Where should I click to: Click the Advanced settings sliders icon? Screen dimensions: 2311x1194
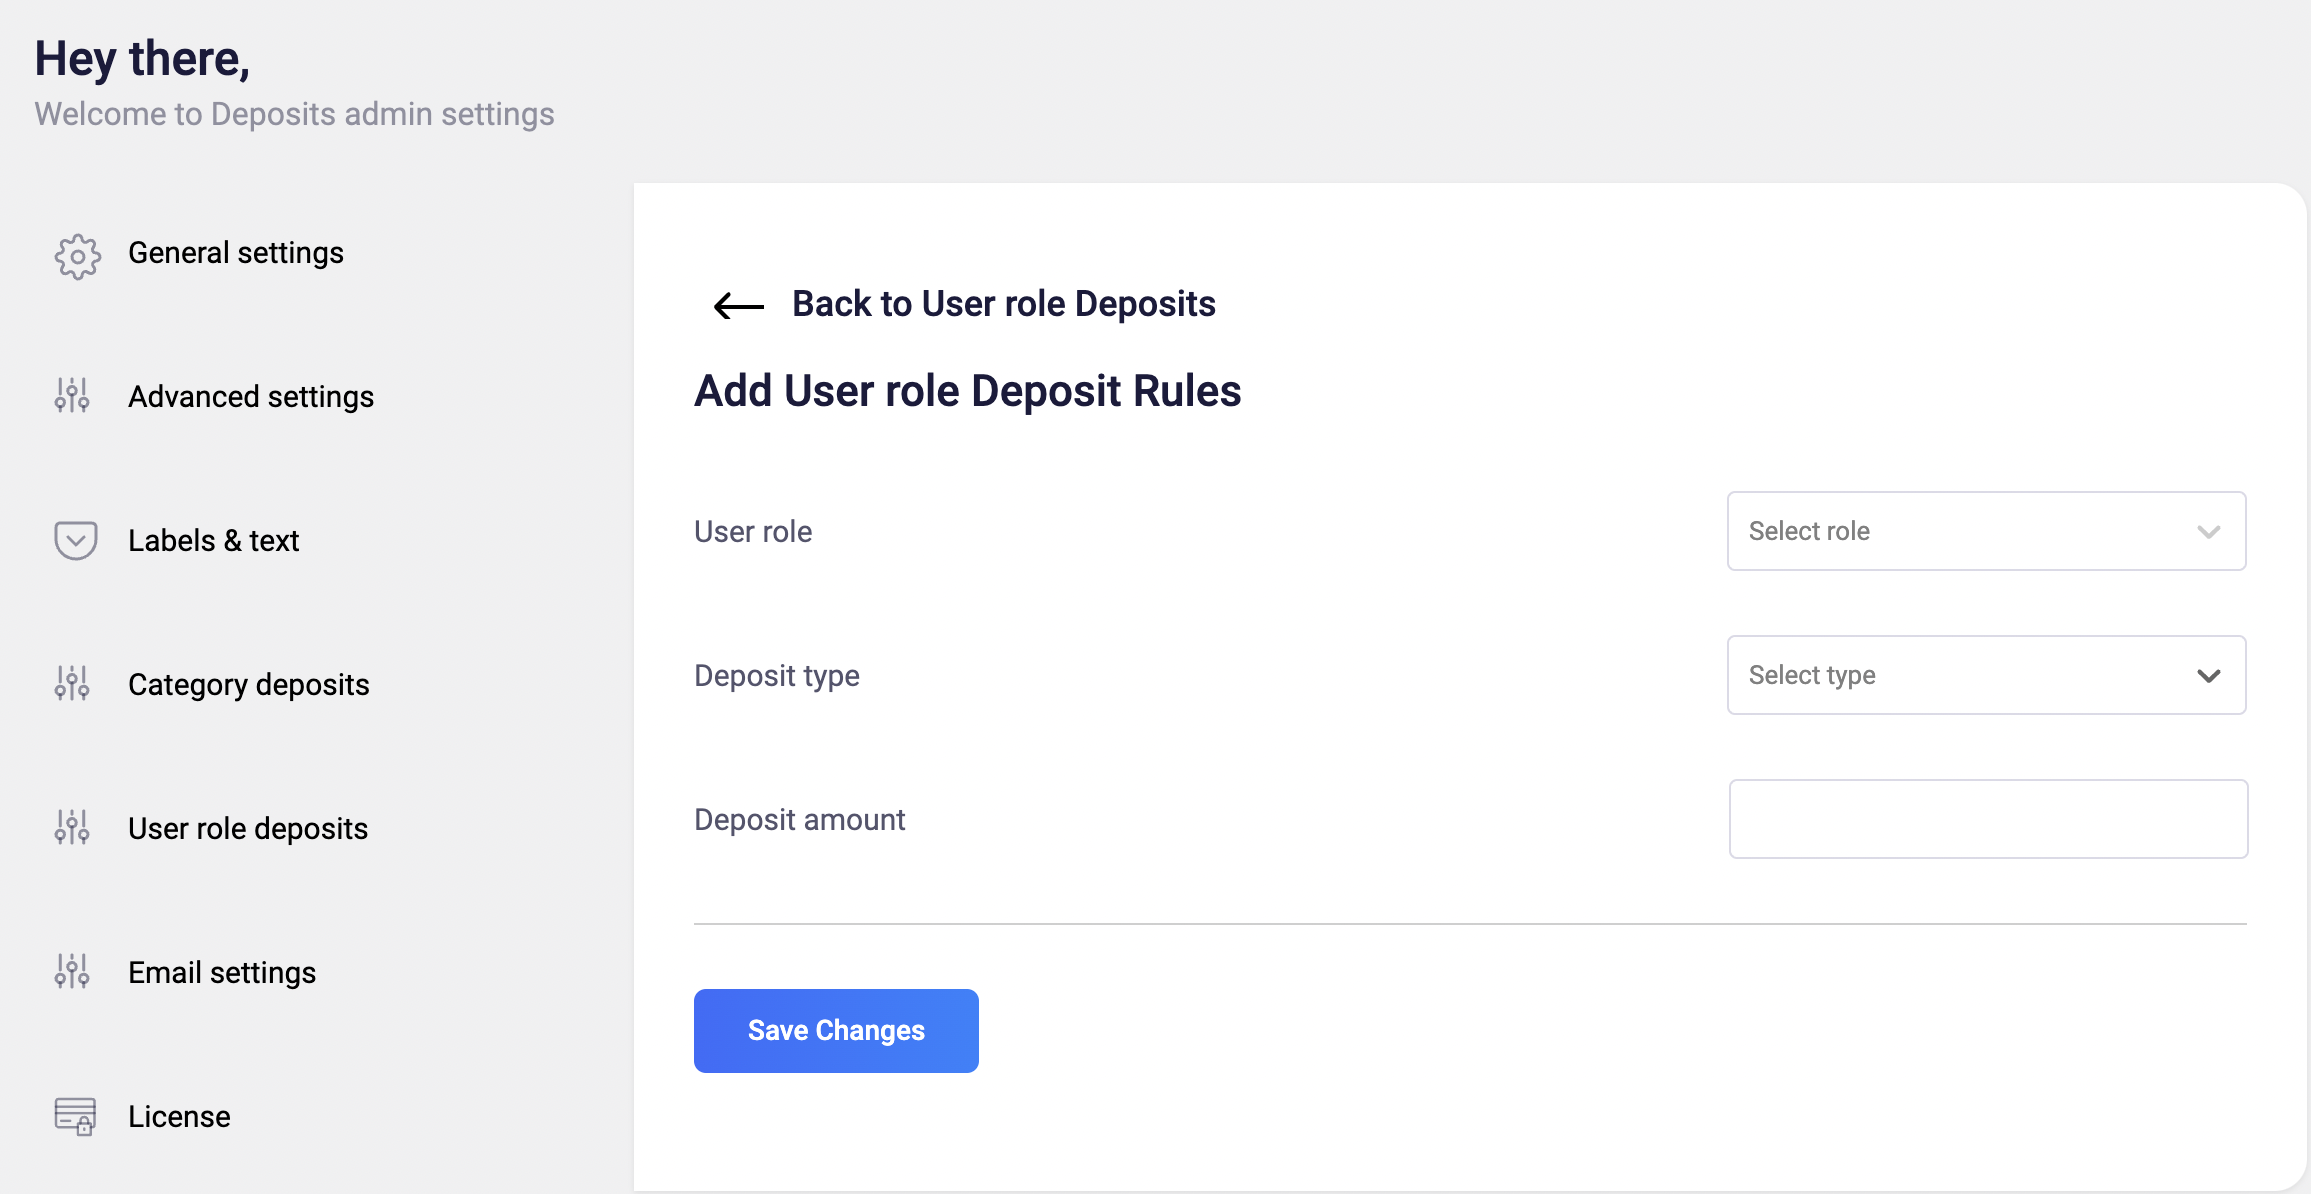72,396
